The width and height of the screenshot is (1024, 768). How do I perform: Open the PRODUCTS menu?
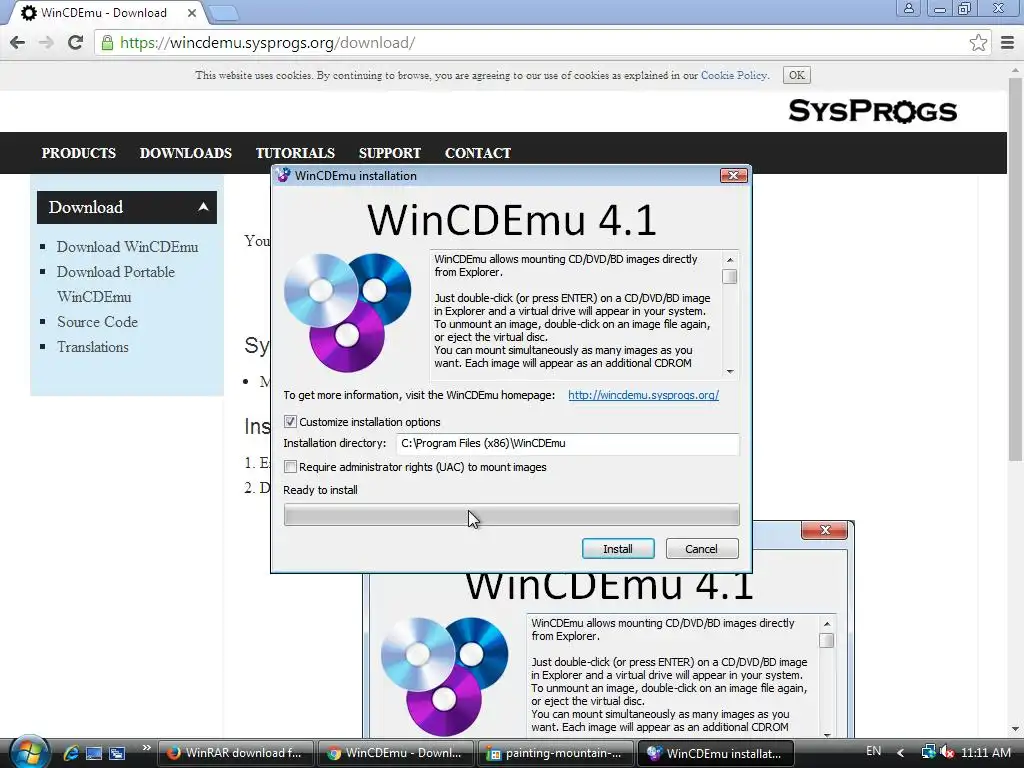78,153
